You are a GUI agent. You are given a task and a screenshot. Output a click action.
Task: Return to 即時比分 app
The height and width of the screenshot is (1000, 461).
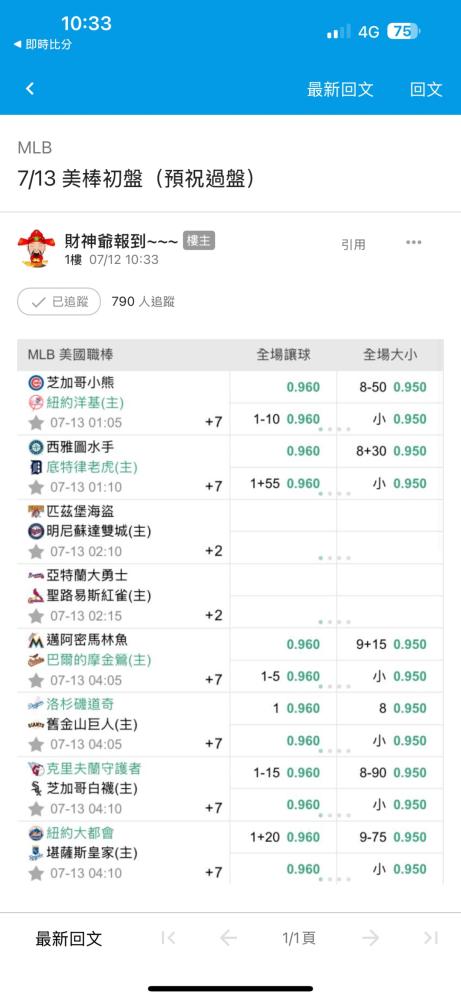click(43, 45)
